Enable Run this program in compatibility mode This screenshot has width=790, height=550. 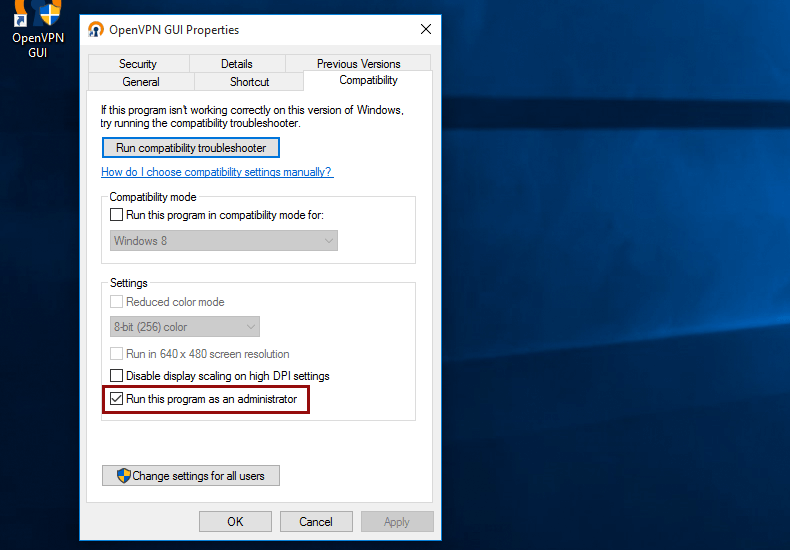[117, 215]
